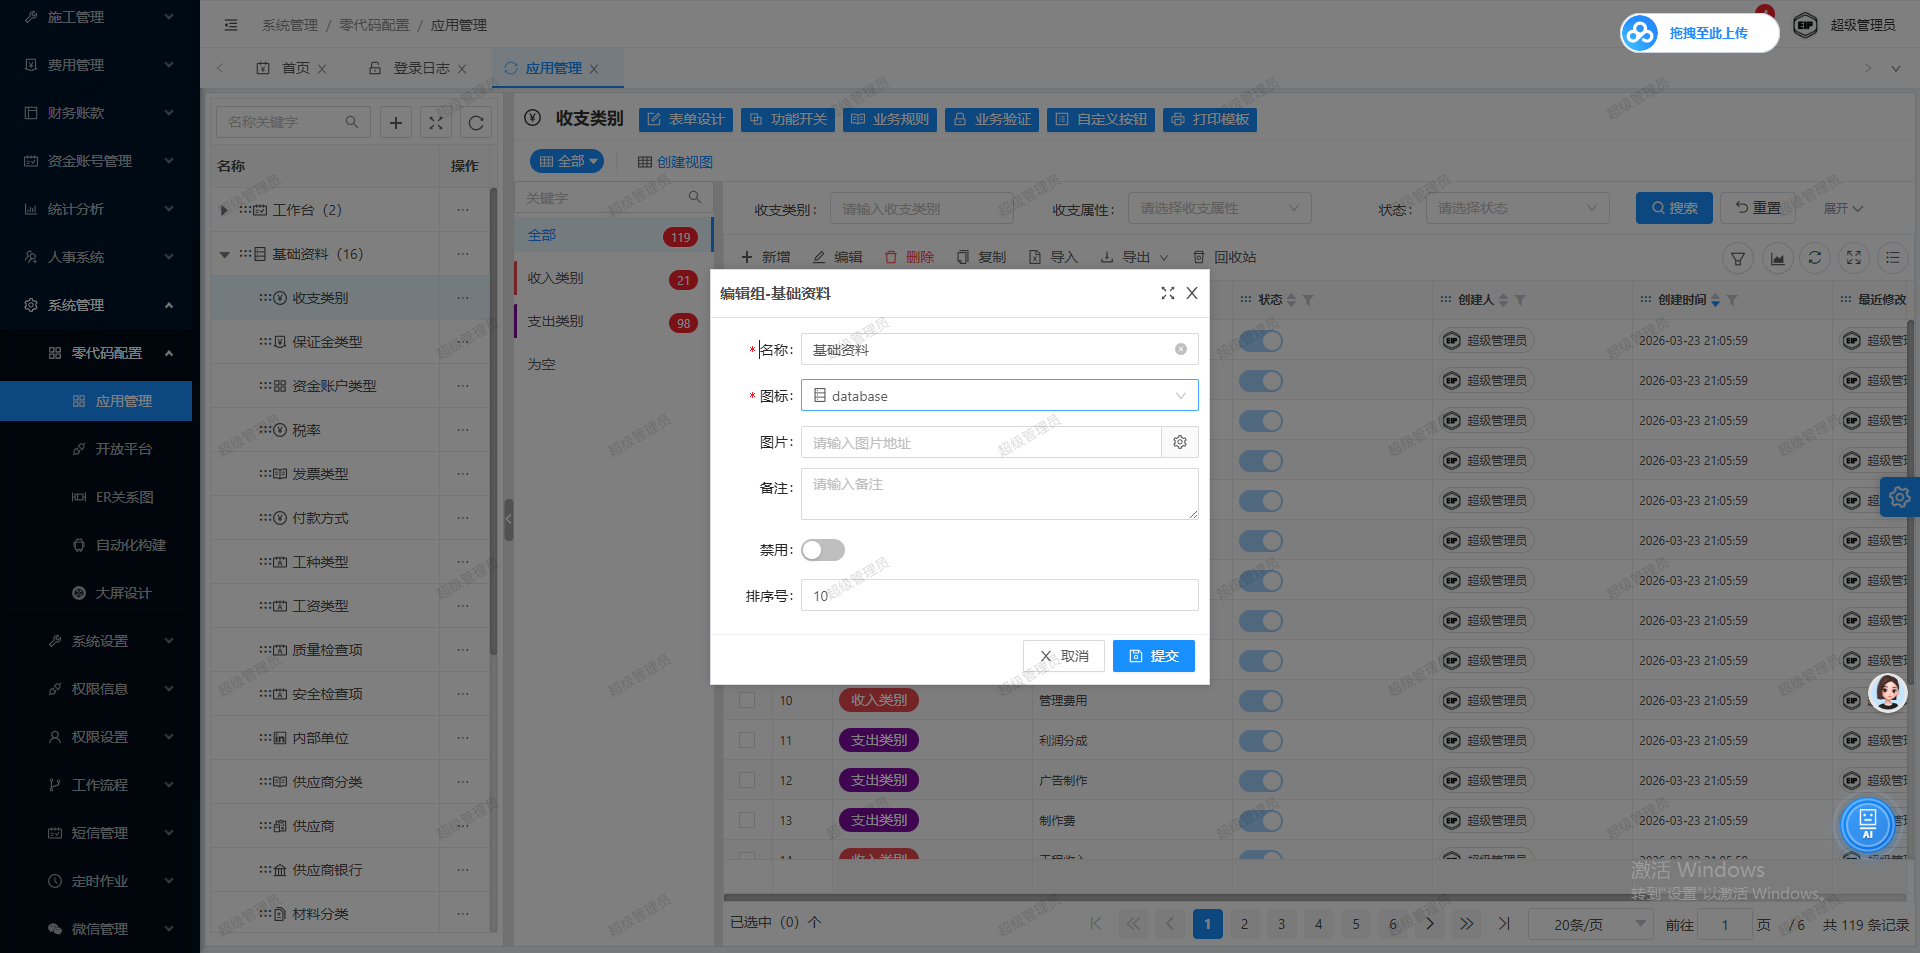The height and width of the screenshot is (953, 1920).
Task: Open the 开放平台 menu item
Action: 123,449
